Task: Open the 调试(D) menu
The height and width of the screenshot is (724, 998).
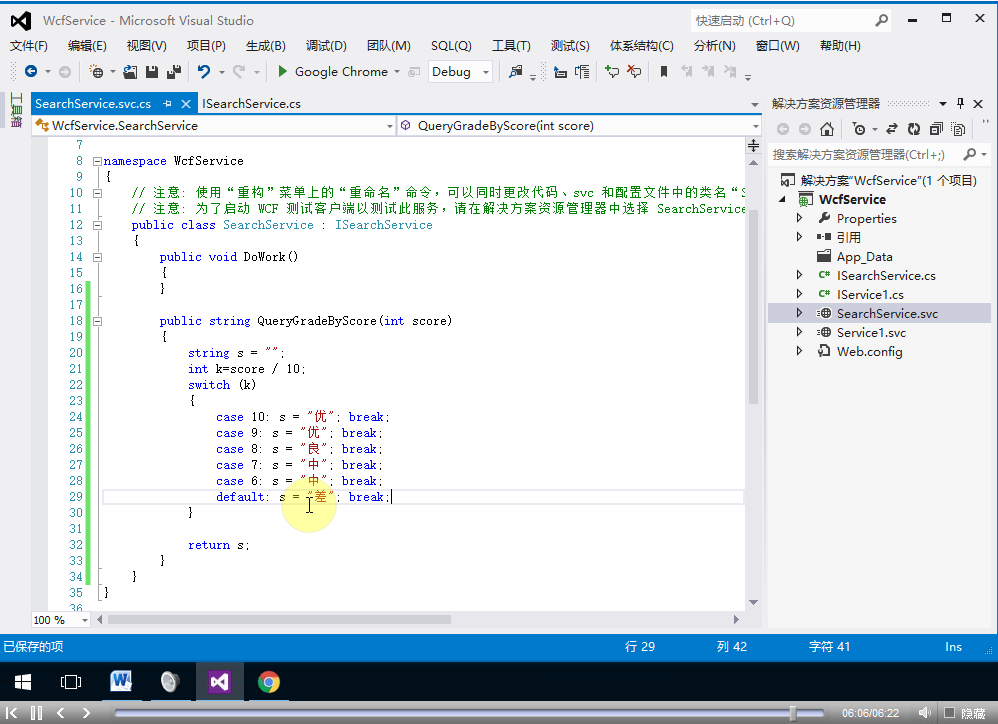Action: coord(326,45)
